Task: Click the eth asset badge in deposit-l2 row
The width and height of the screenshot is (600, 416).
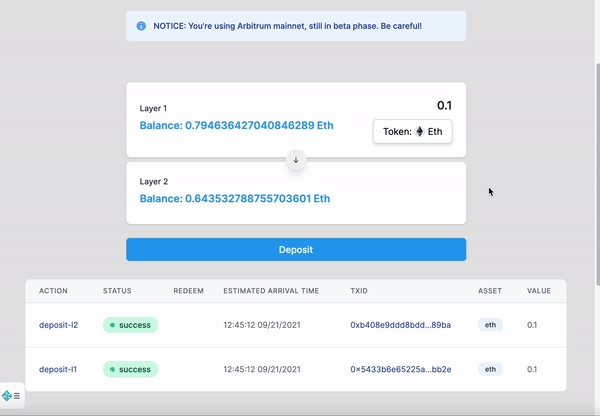Action: [x=490, y=325]
